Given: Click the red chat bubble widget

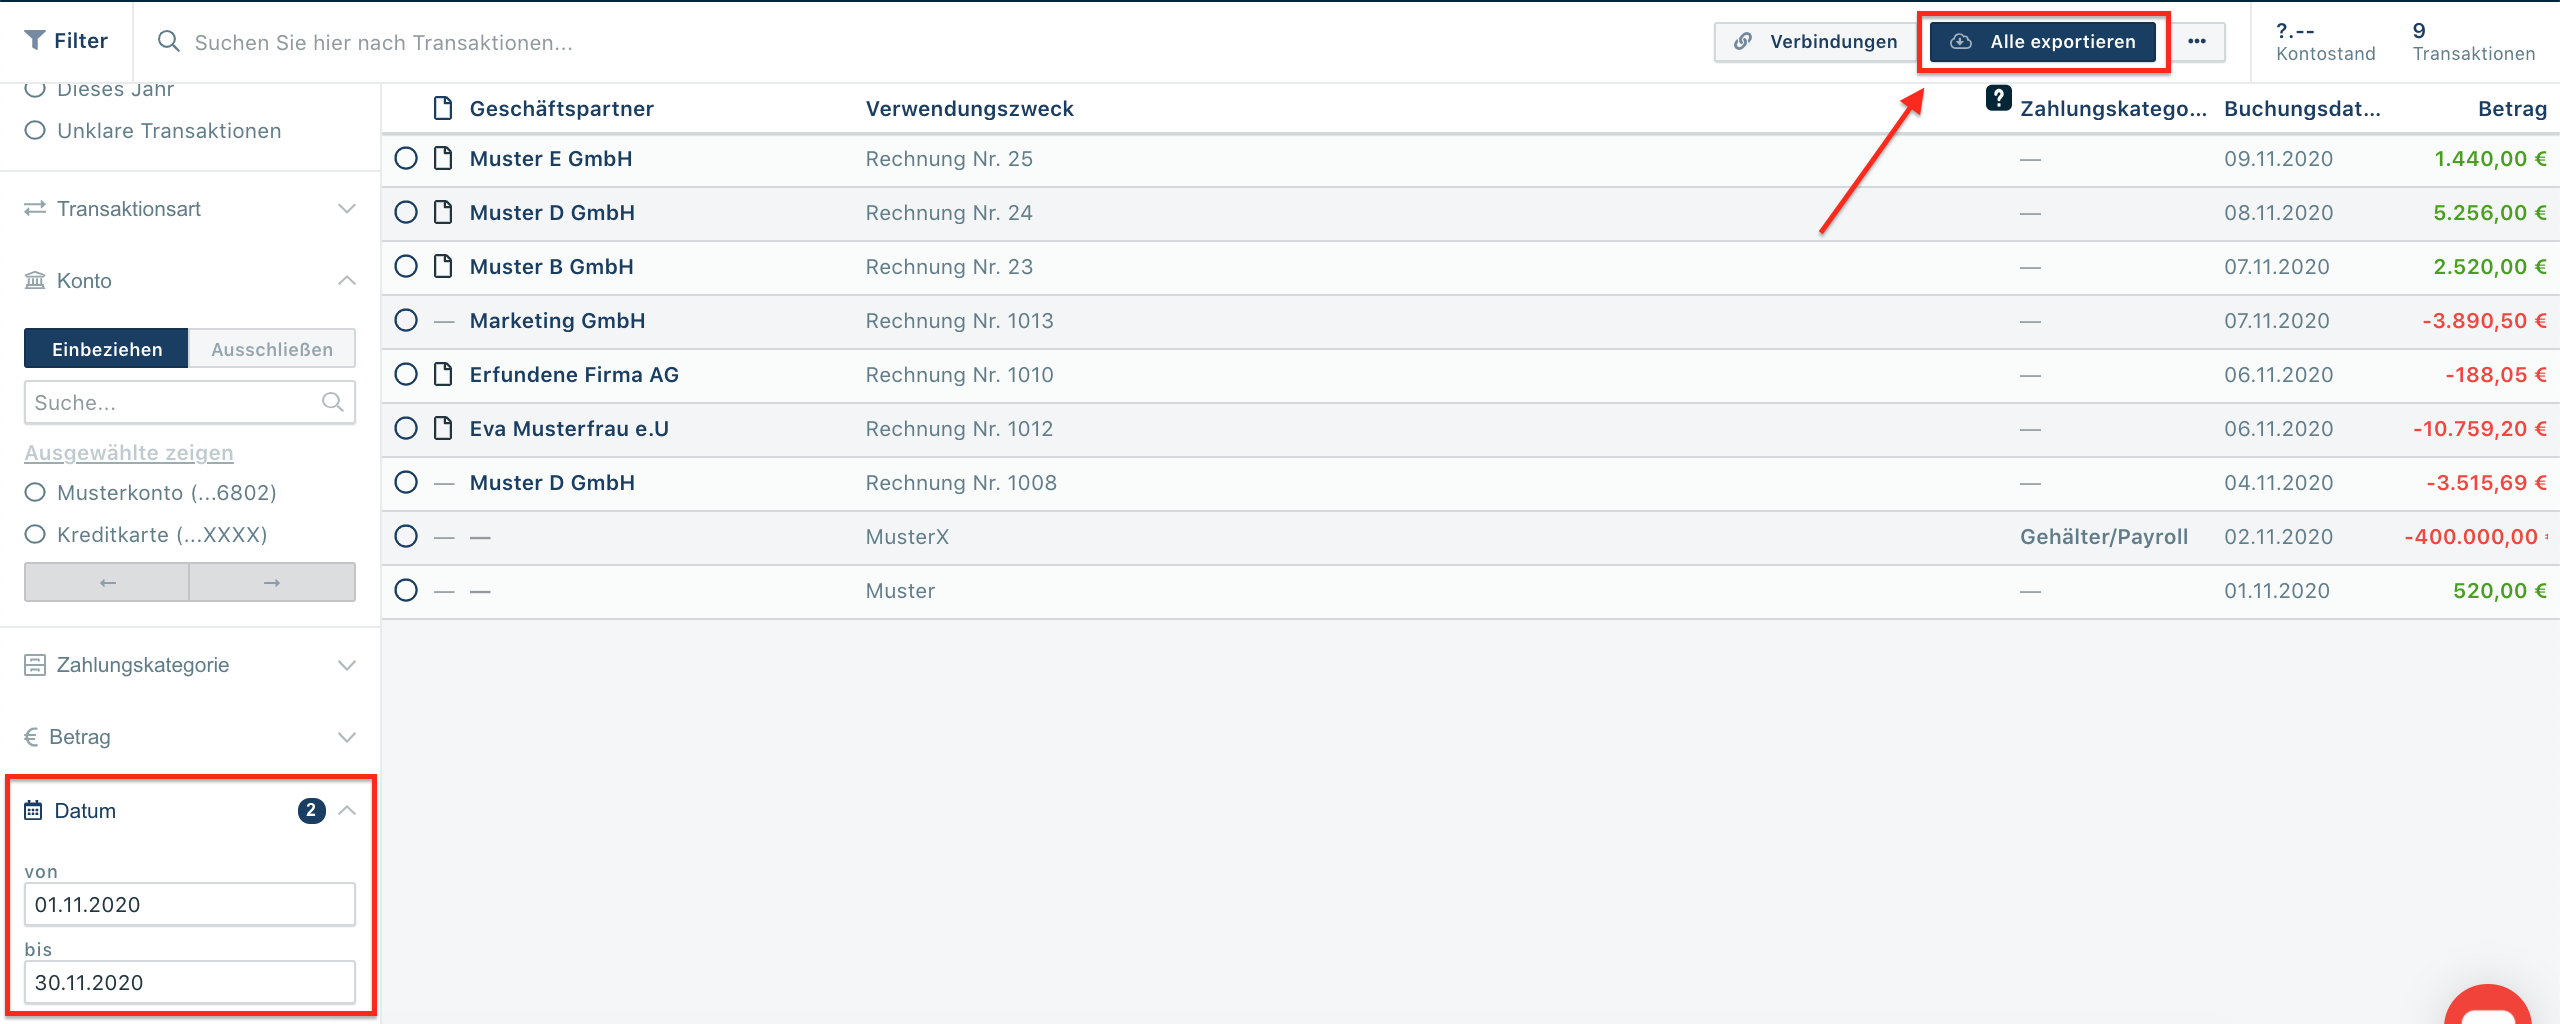Looking at the screenshot, I should point(2487,1005).
